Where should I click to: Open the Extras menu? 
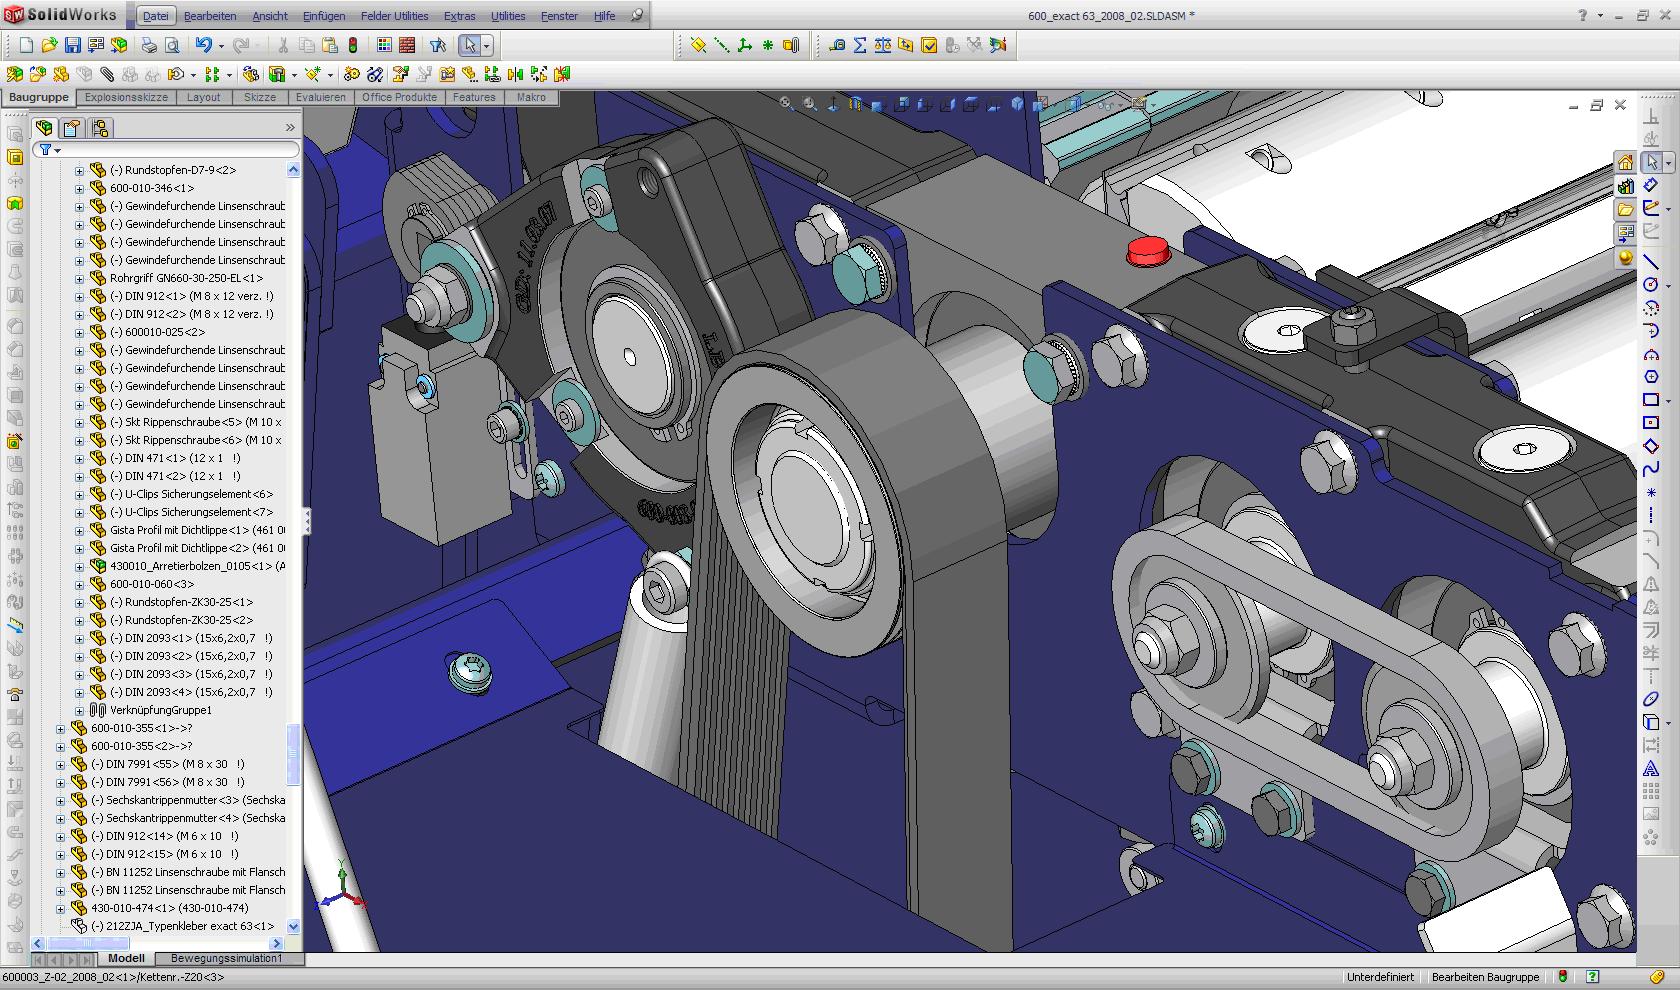point(459,16)
